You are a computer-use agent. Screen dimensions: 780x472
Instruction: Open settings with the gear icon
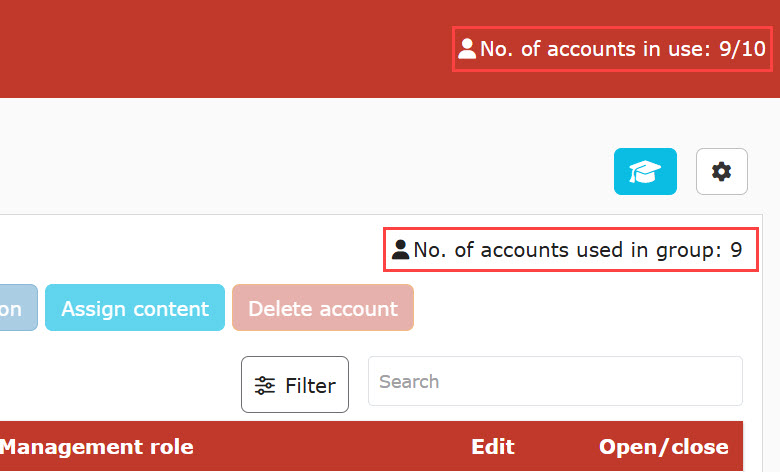pyautogui.click(x=721, y=172)
